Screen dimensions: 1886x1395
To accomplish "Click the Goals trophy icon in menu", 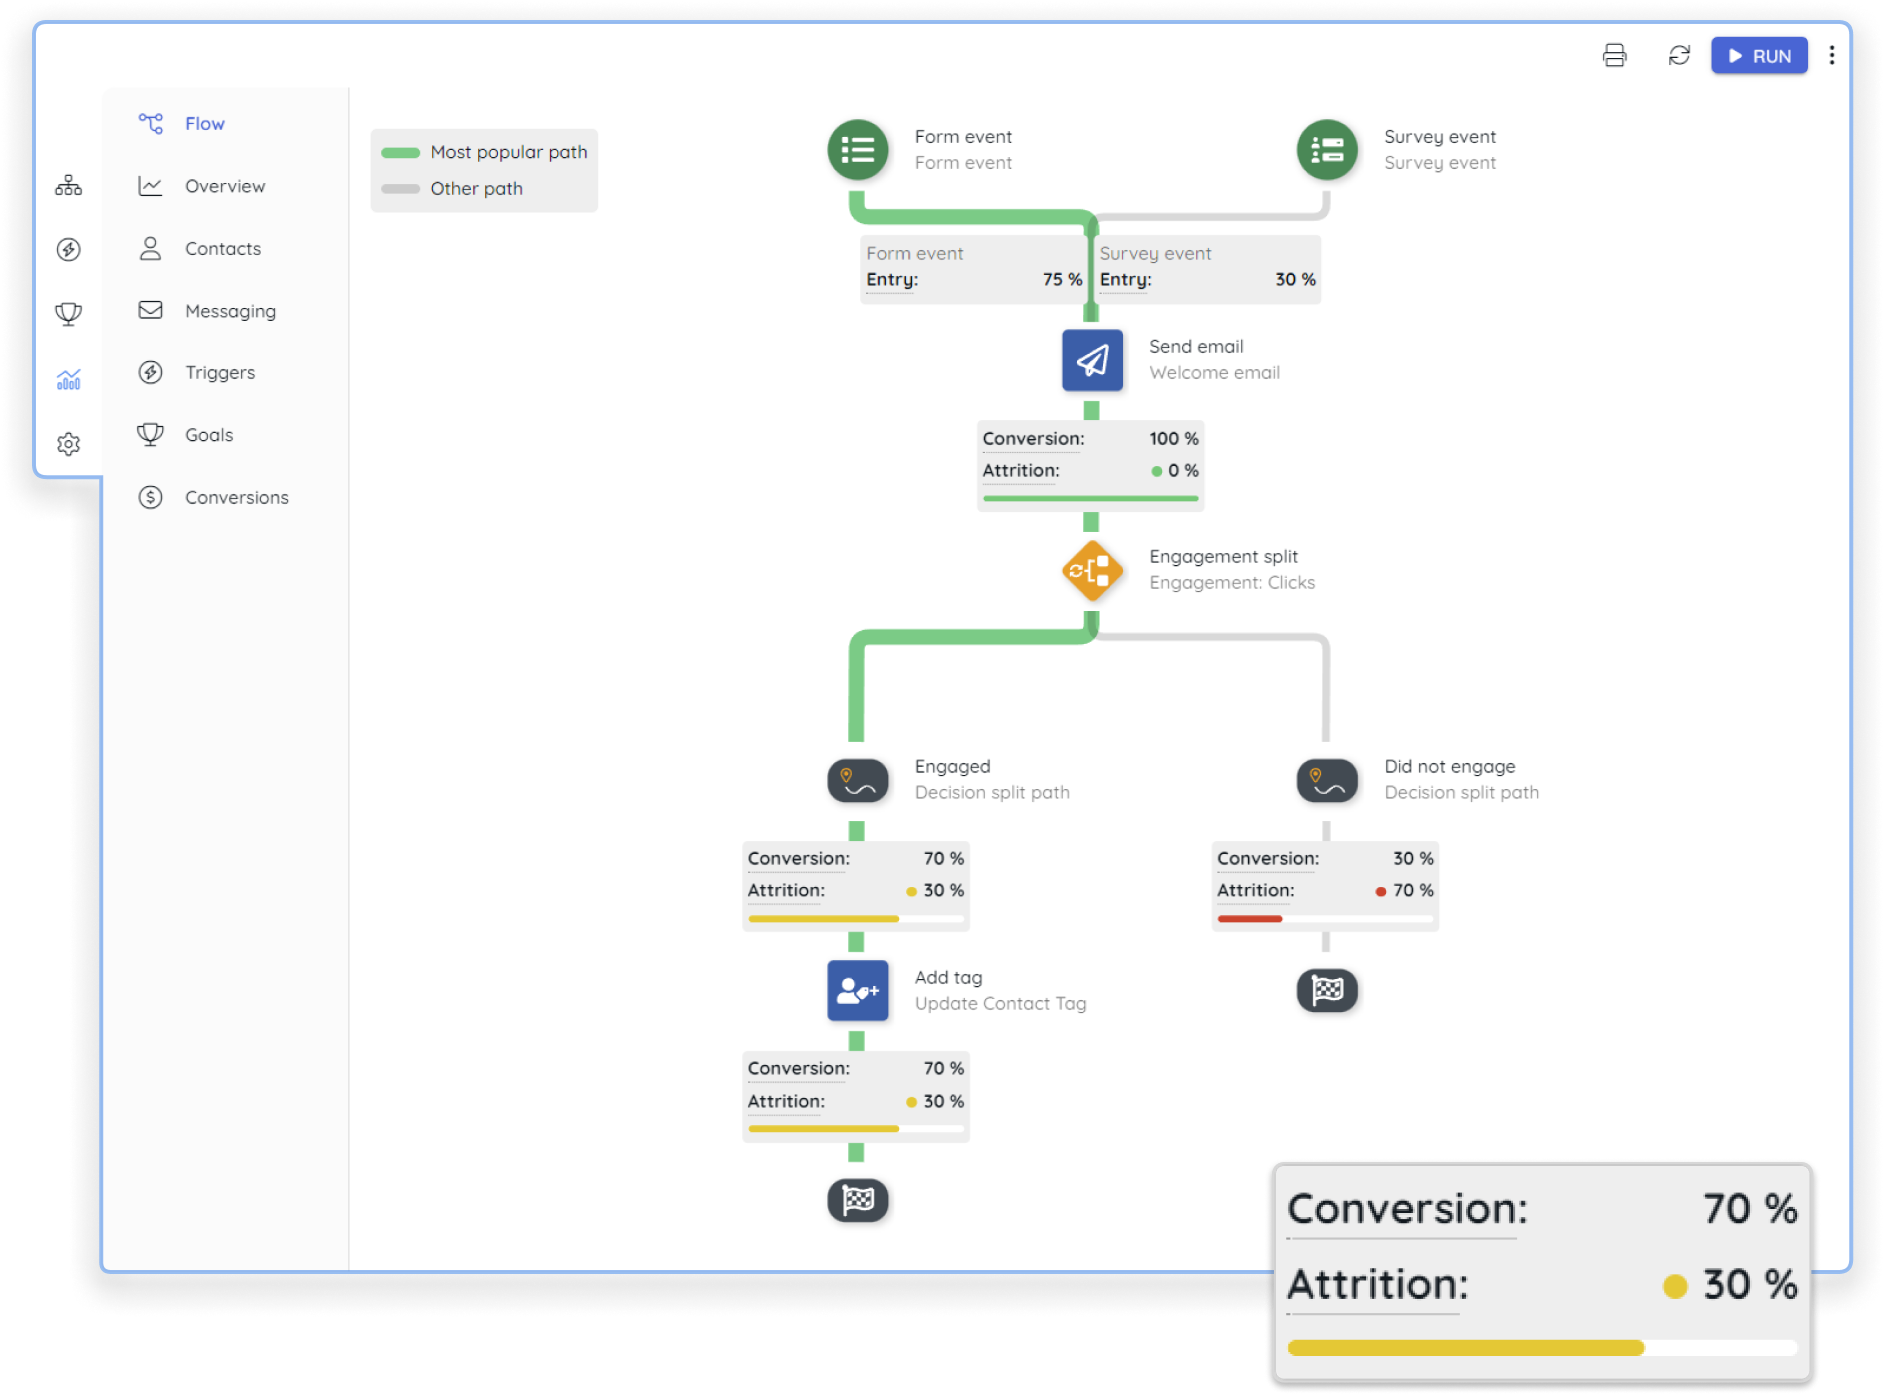I will [x=151, y=434].
